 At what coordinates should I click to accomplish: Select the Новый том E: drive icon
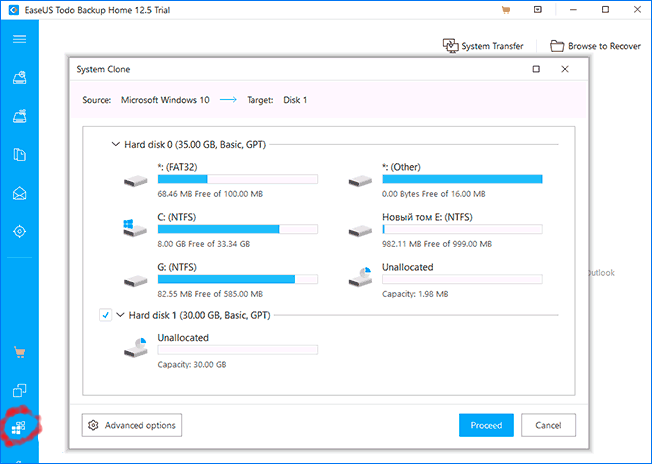tap(360, 231)
